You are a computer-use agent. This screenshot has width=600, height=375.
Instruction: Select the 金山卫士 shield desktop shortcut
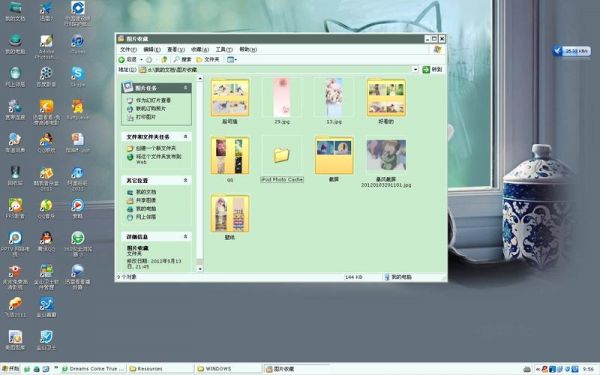coord(46,340)
